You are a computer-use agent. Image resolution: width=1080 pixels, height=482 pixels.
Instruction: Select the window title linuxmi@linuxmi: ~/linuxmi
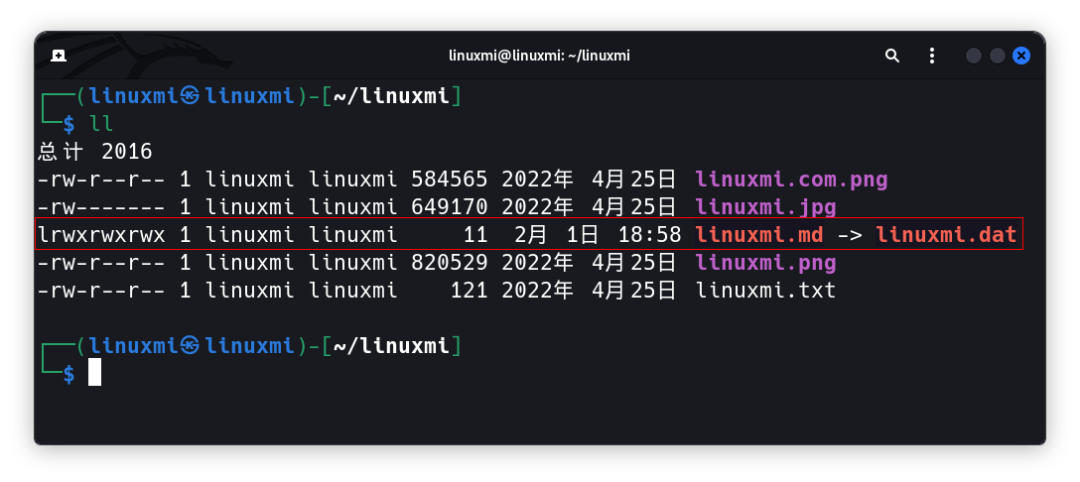539,56
